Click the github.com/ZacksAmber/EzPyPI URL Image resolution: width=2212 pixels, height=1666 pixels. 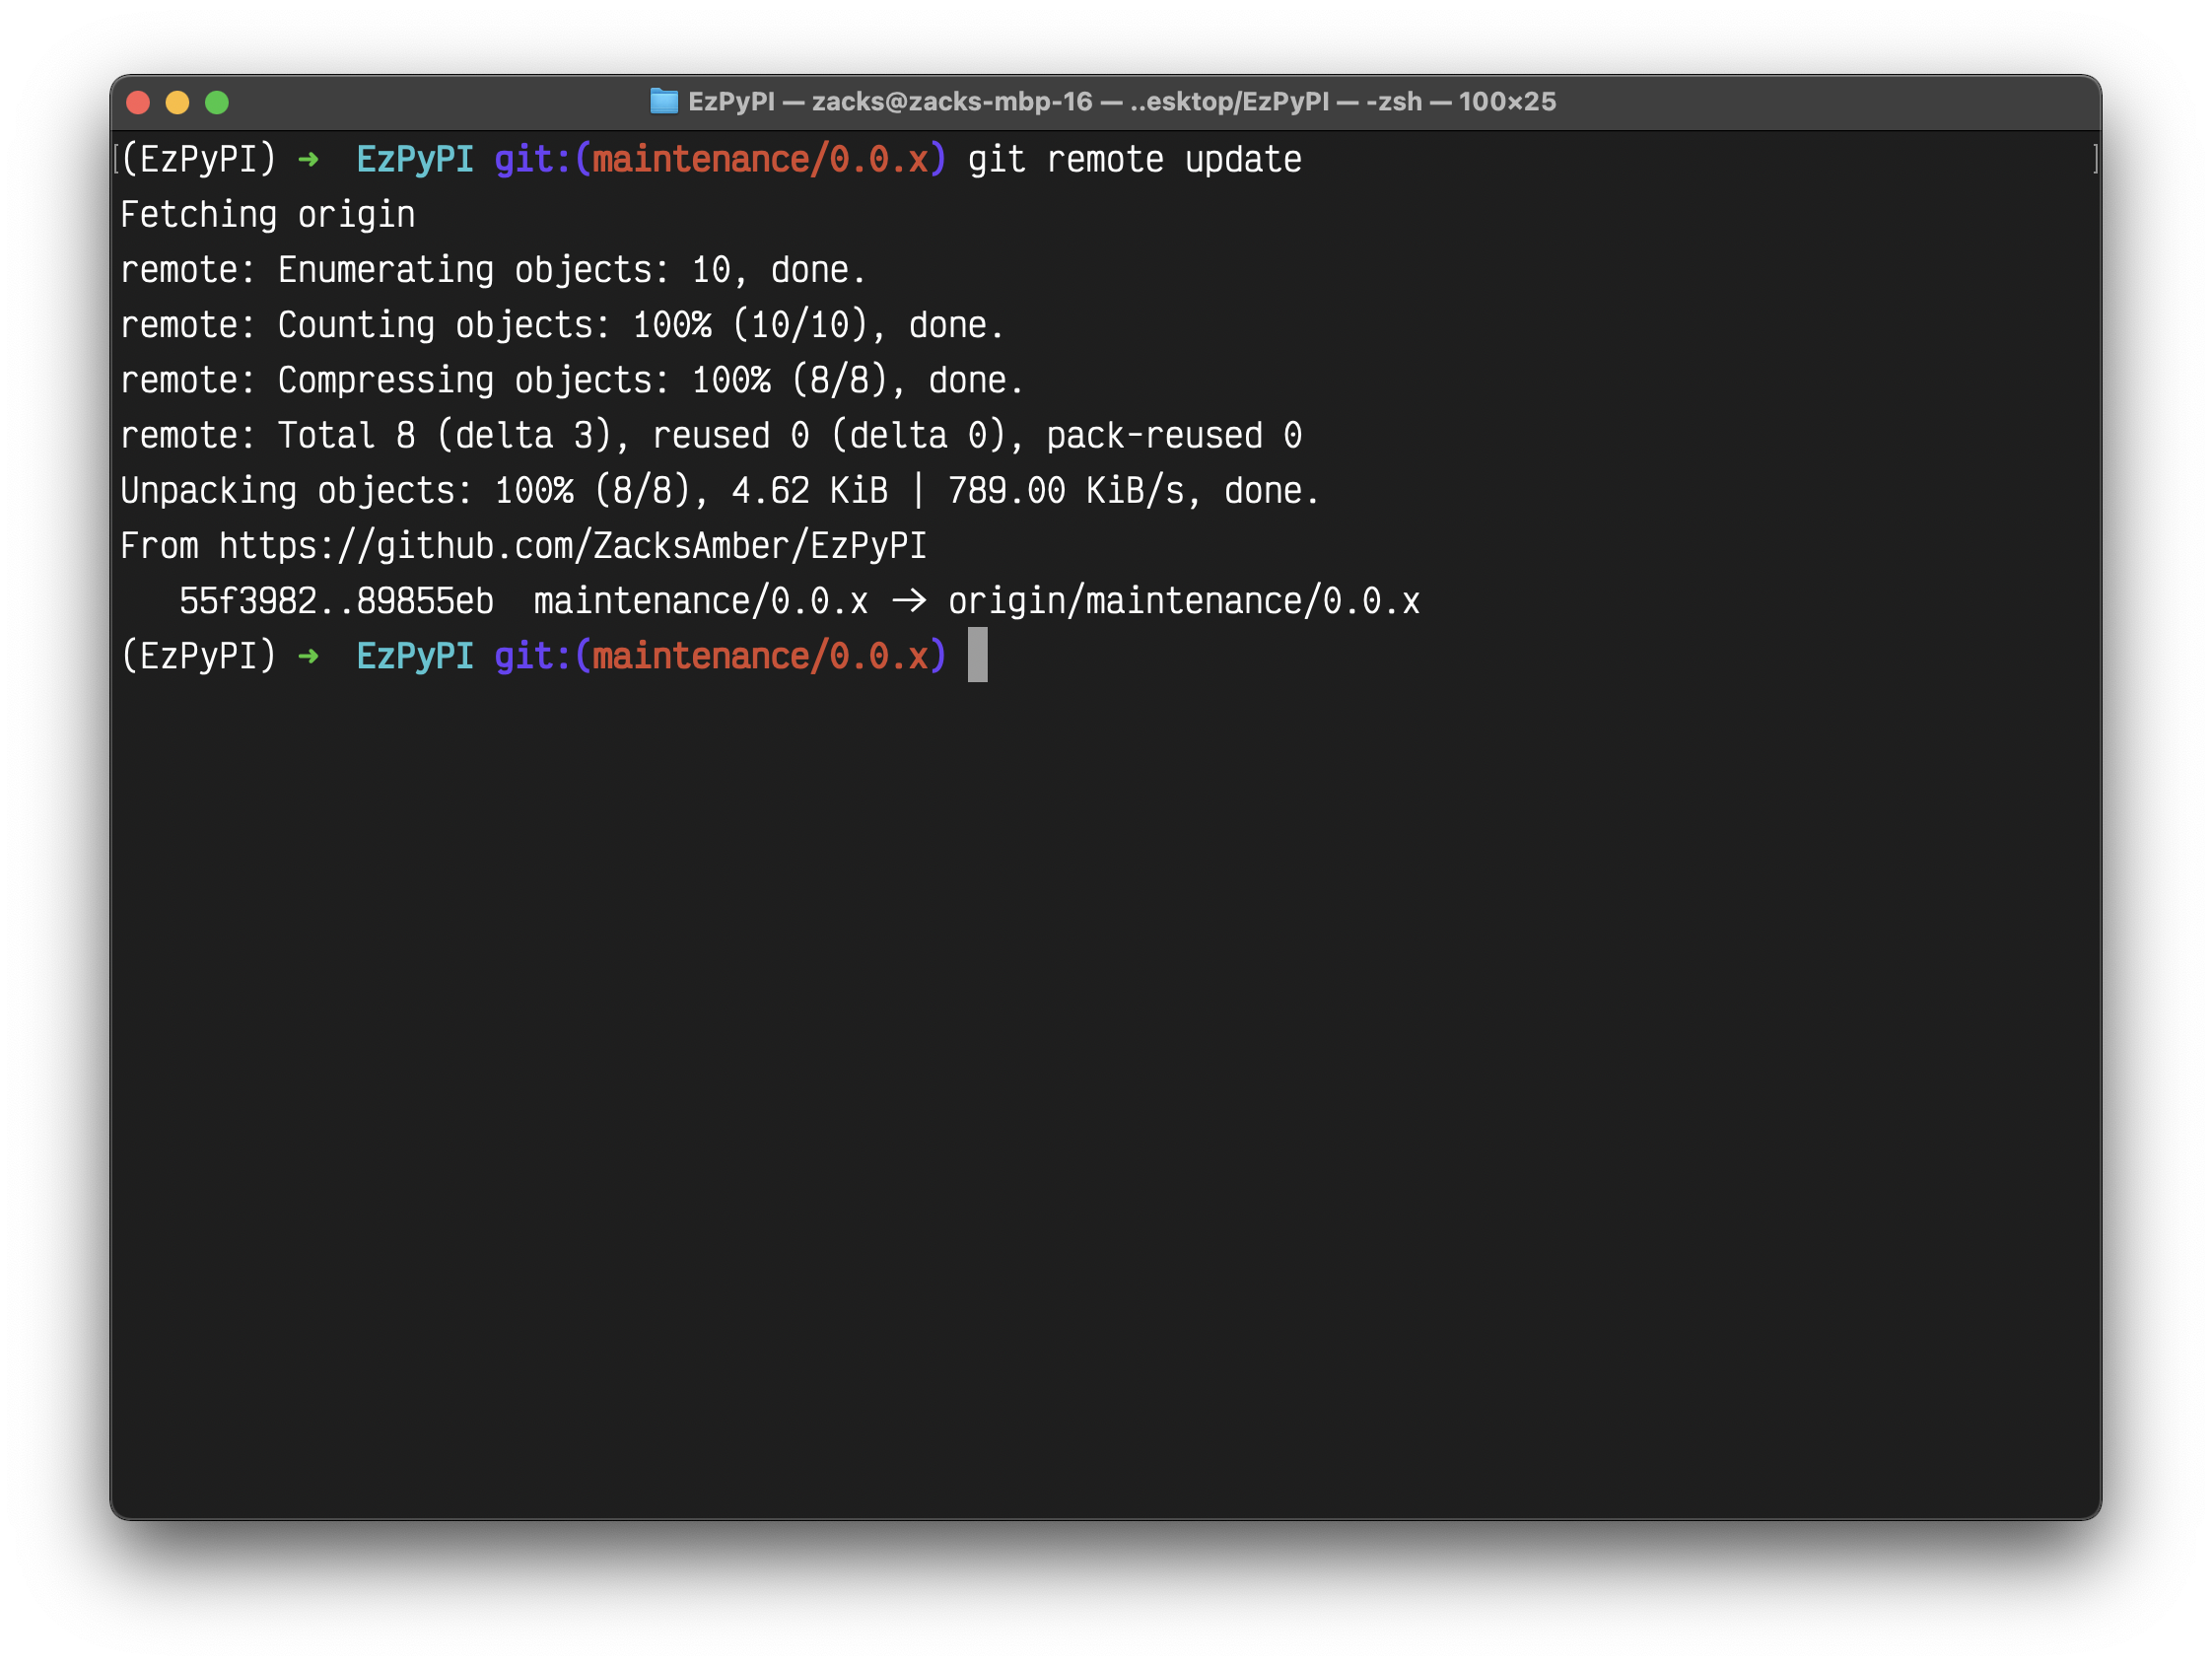coord(572,546)
